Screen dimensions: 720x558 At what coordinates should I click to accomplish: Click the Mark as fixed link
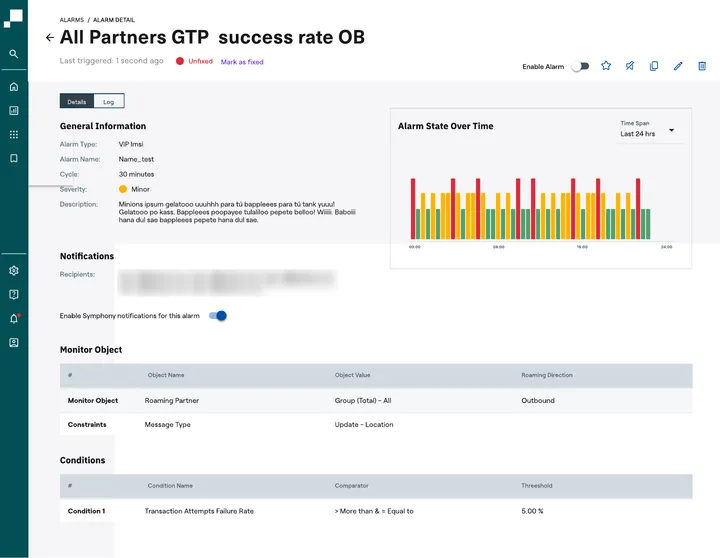[x=242, y=62]
